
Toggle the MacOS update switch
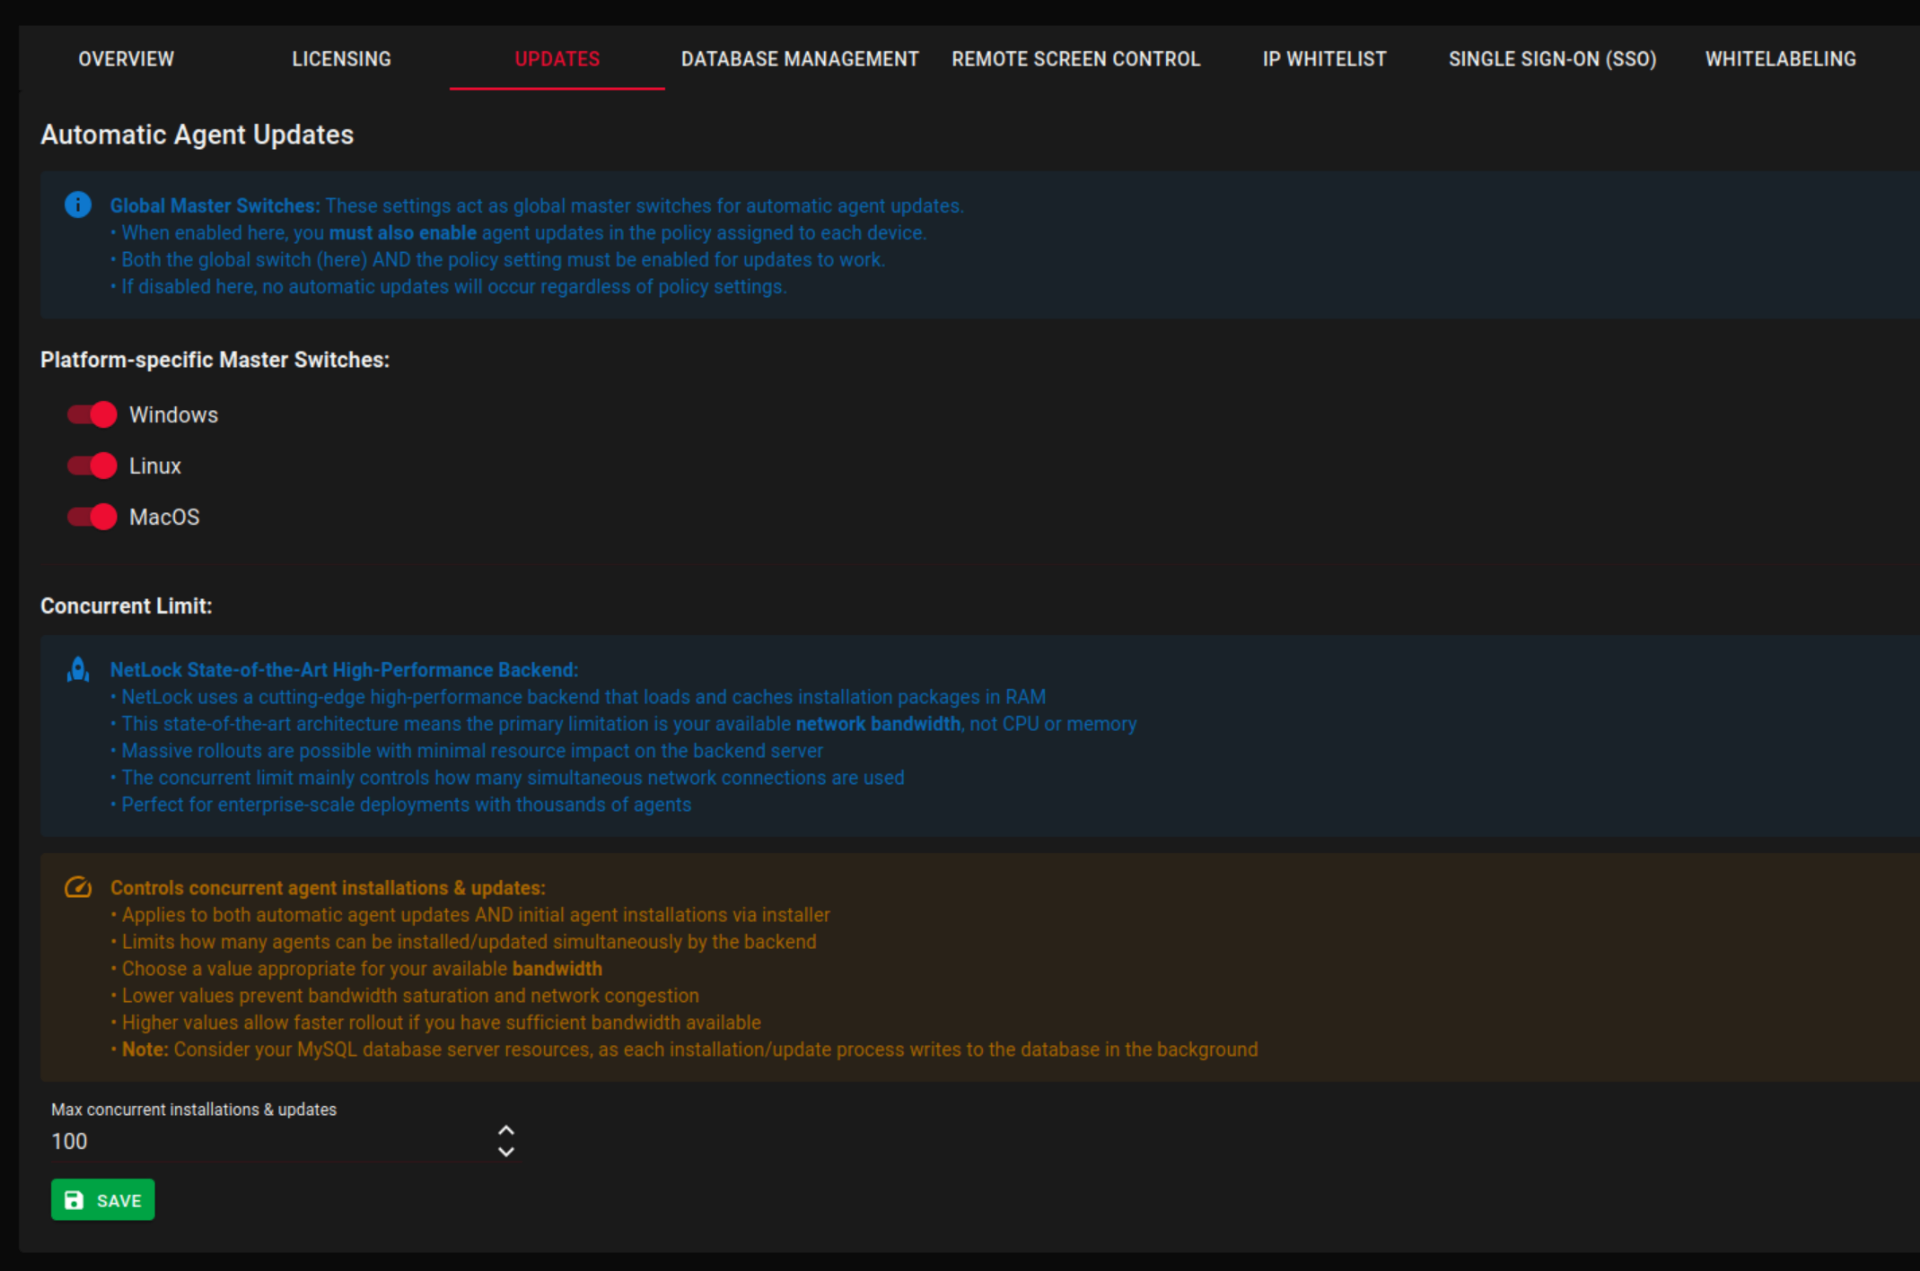[91, 517]
